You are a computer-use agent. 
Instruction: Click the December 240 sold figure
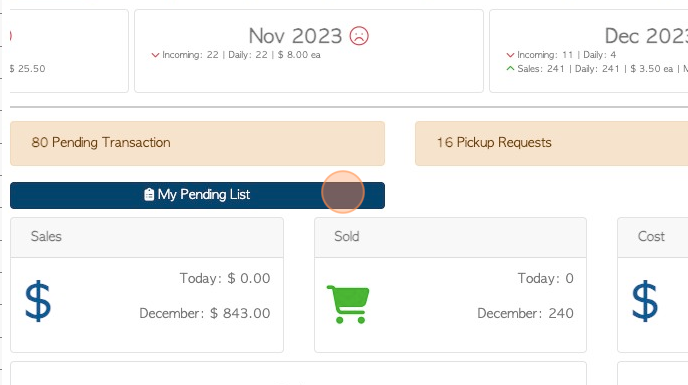[x=525, y=313]
